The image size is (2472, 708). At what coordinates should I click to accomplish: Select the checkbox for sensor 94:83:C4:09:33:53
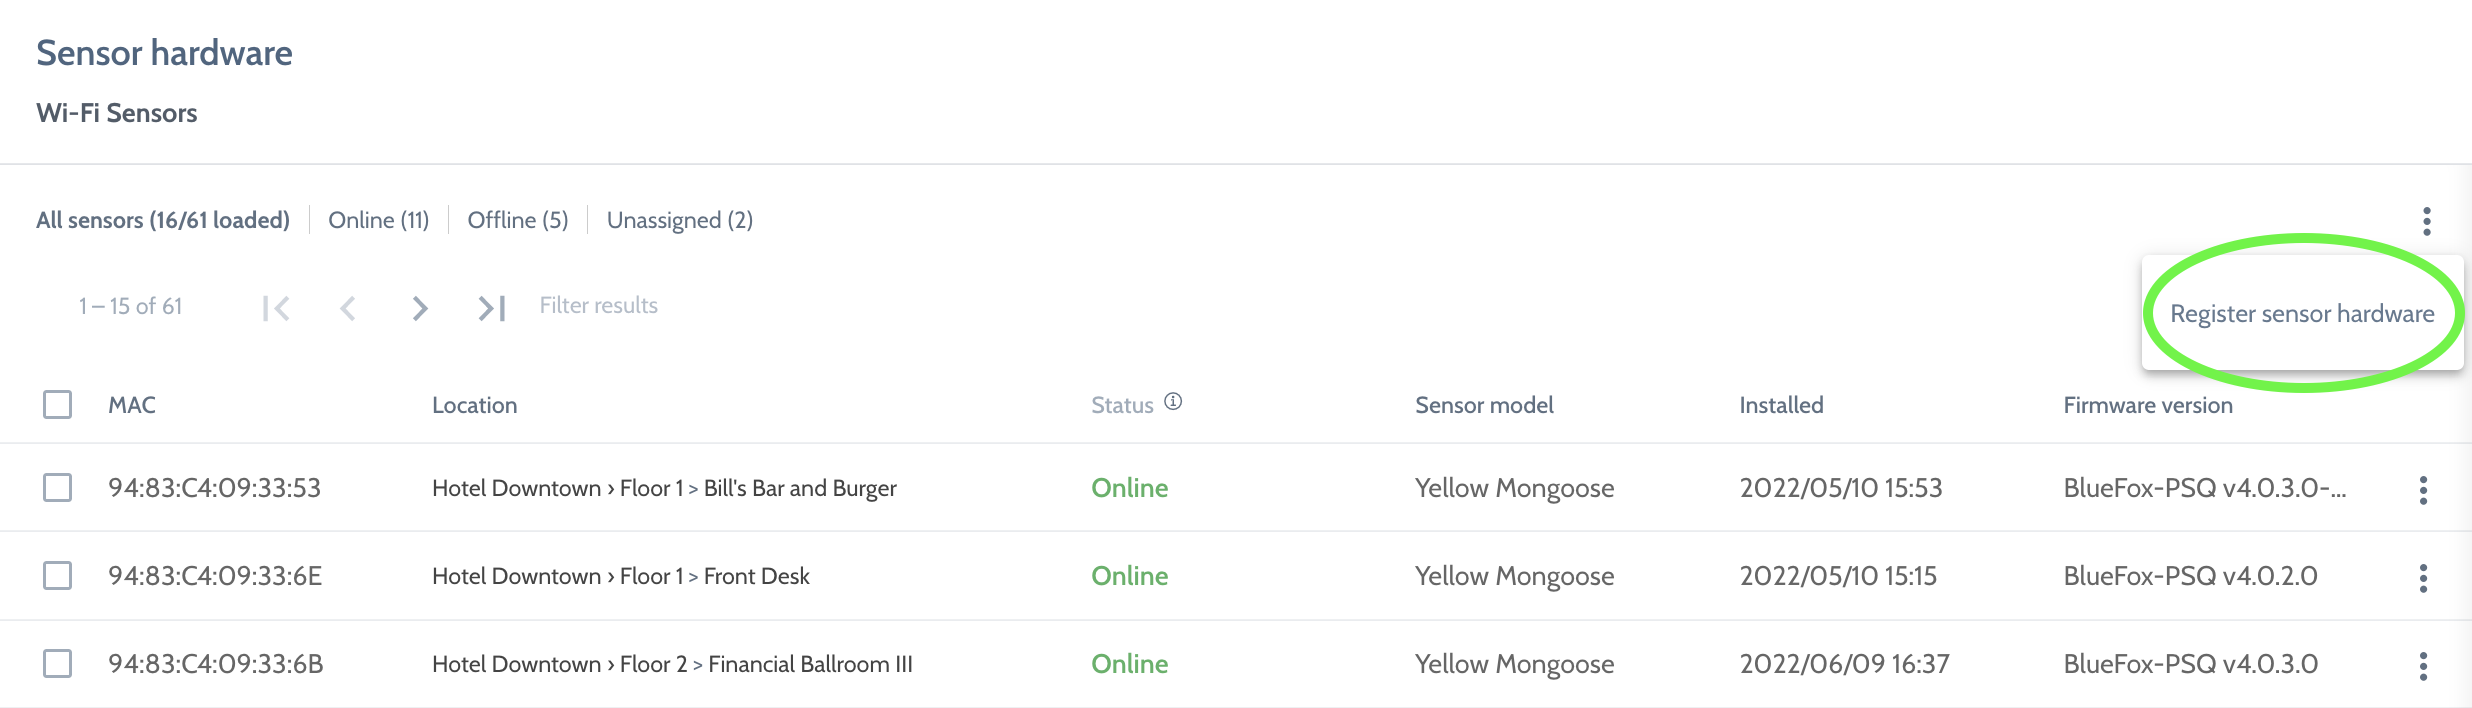click(58, 488)
